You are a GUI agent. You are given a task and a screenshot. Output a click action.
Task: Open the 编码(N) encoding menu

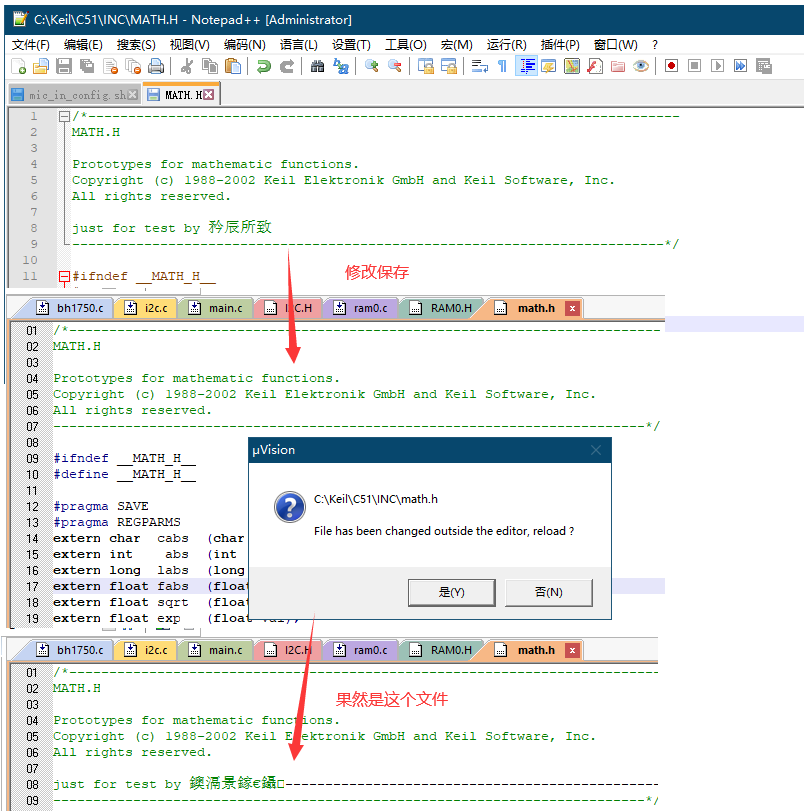[x=244, y=44]
